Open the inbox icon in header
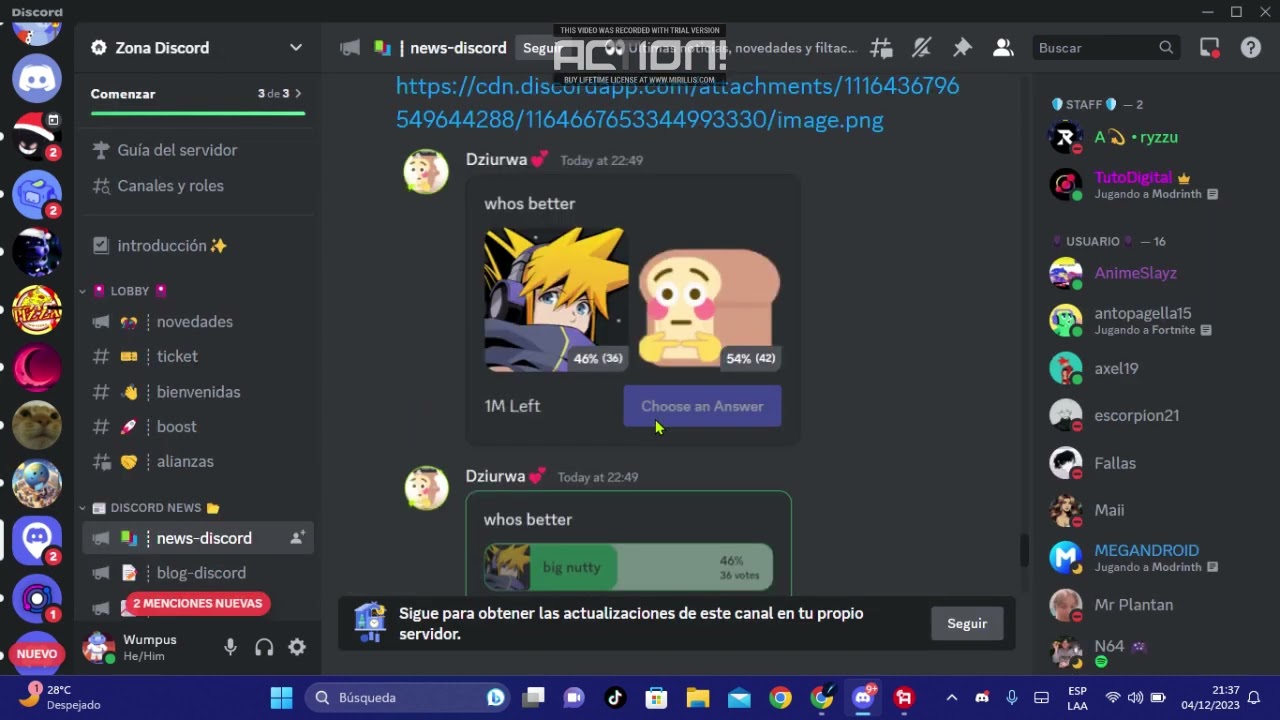 pyautogui.click(x=1210, y=48)
